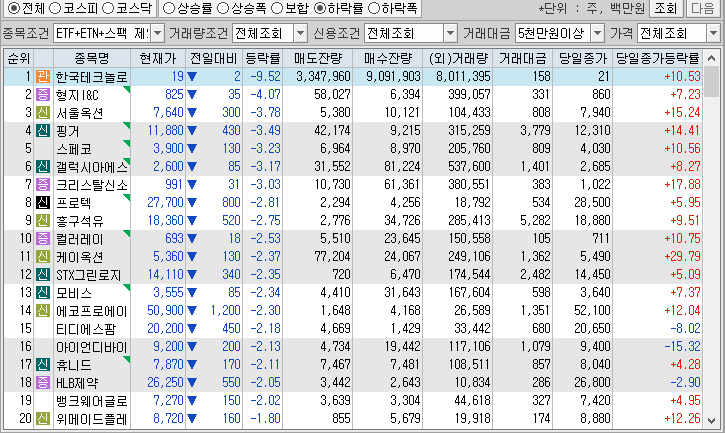Click the 신 badge beside 갤럭시아에스
This screenshot has height=433, width=725.
pyautogui.click(x=43, y=167)
